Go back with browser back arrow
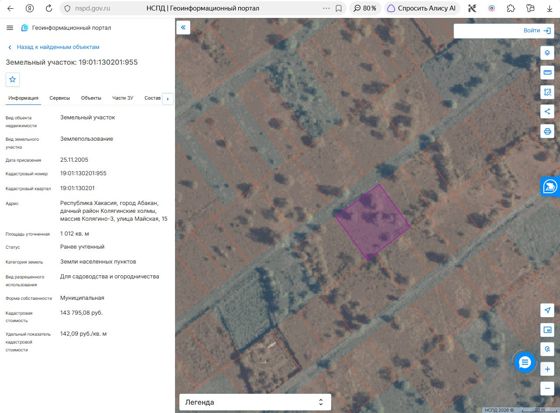This screenshot has height=413, width=560. point(10,8)
